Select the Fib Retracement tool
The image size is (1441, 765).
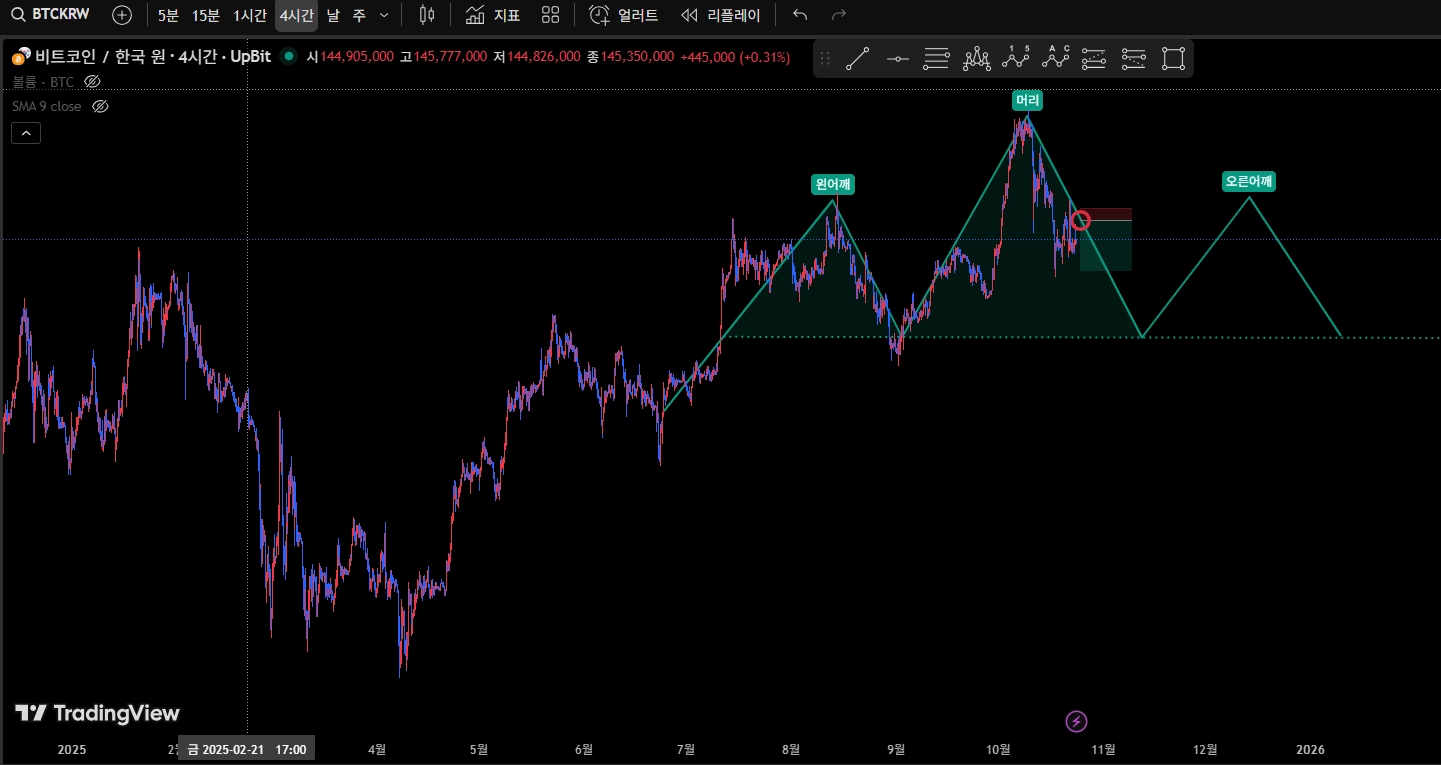(x=936, y=59)
